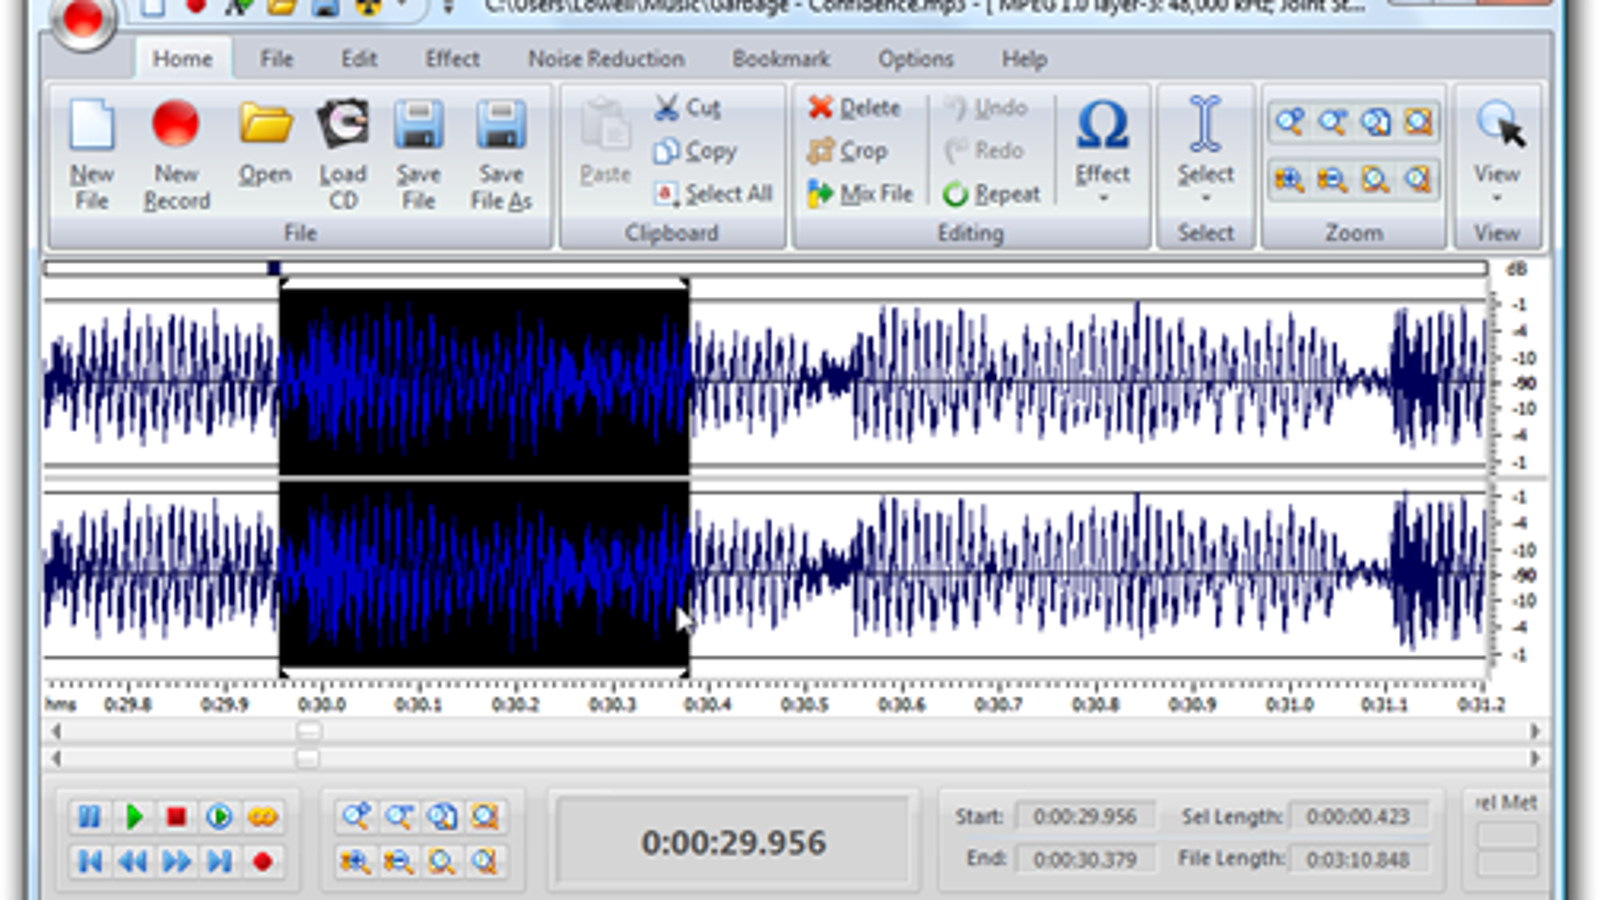This screenshot has height=900, width=1600.
Task: Jump to the end of the track
Action: (219, 861)
